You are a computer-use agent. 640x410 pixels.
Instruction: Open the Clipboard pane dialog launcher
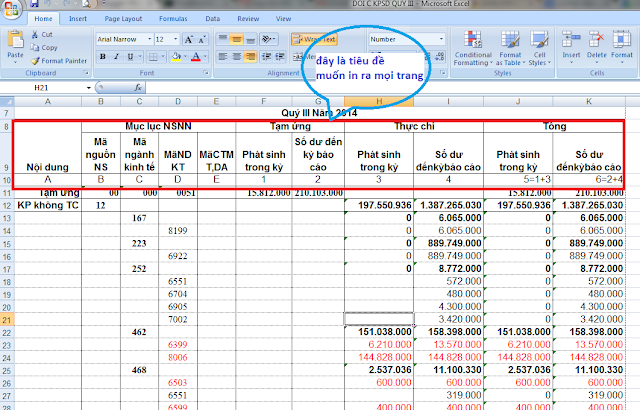(86, 73)
